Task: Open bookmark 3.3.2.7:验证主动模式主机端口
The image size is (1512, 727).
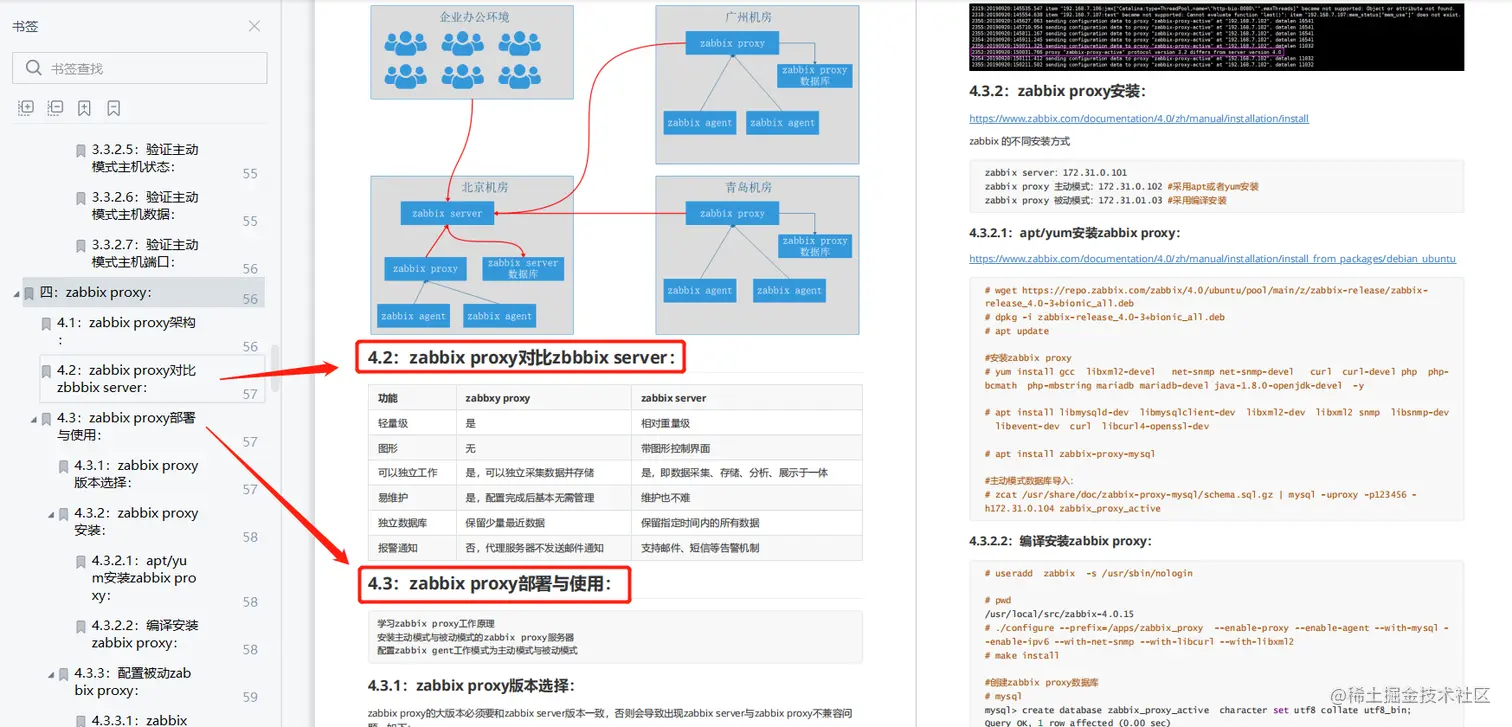Action: [145, 253]
